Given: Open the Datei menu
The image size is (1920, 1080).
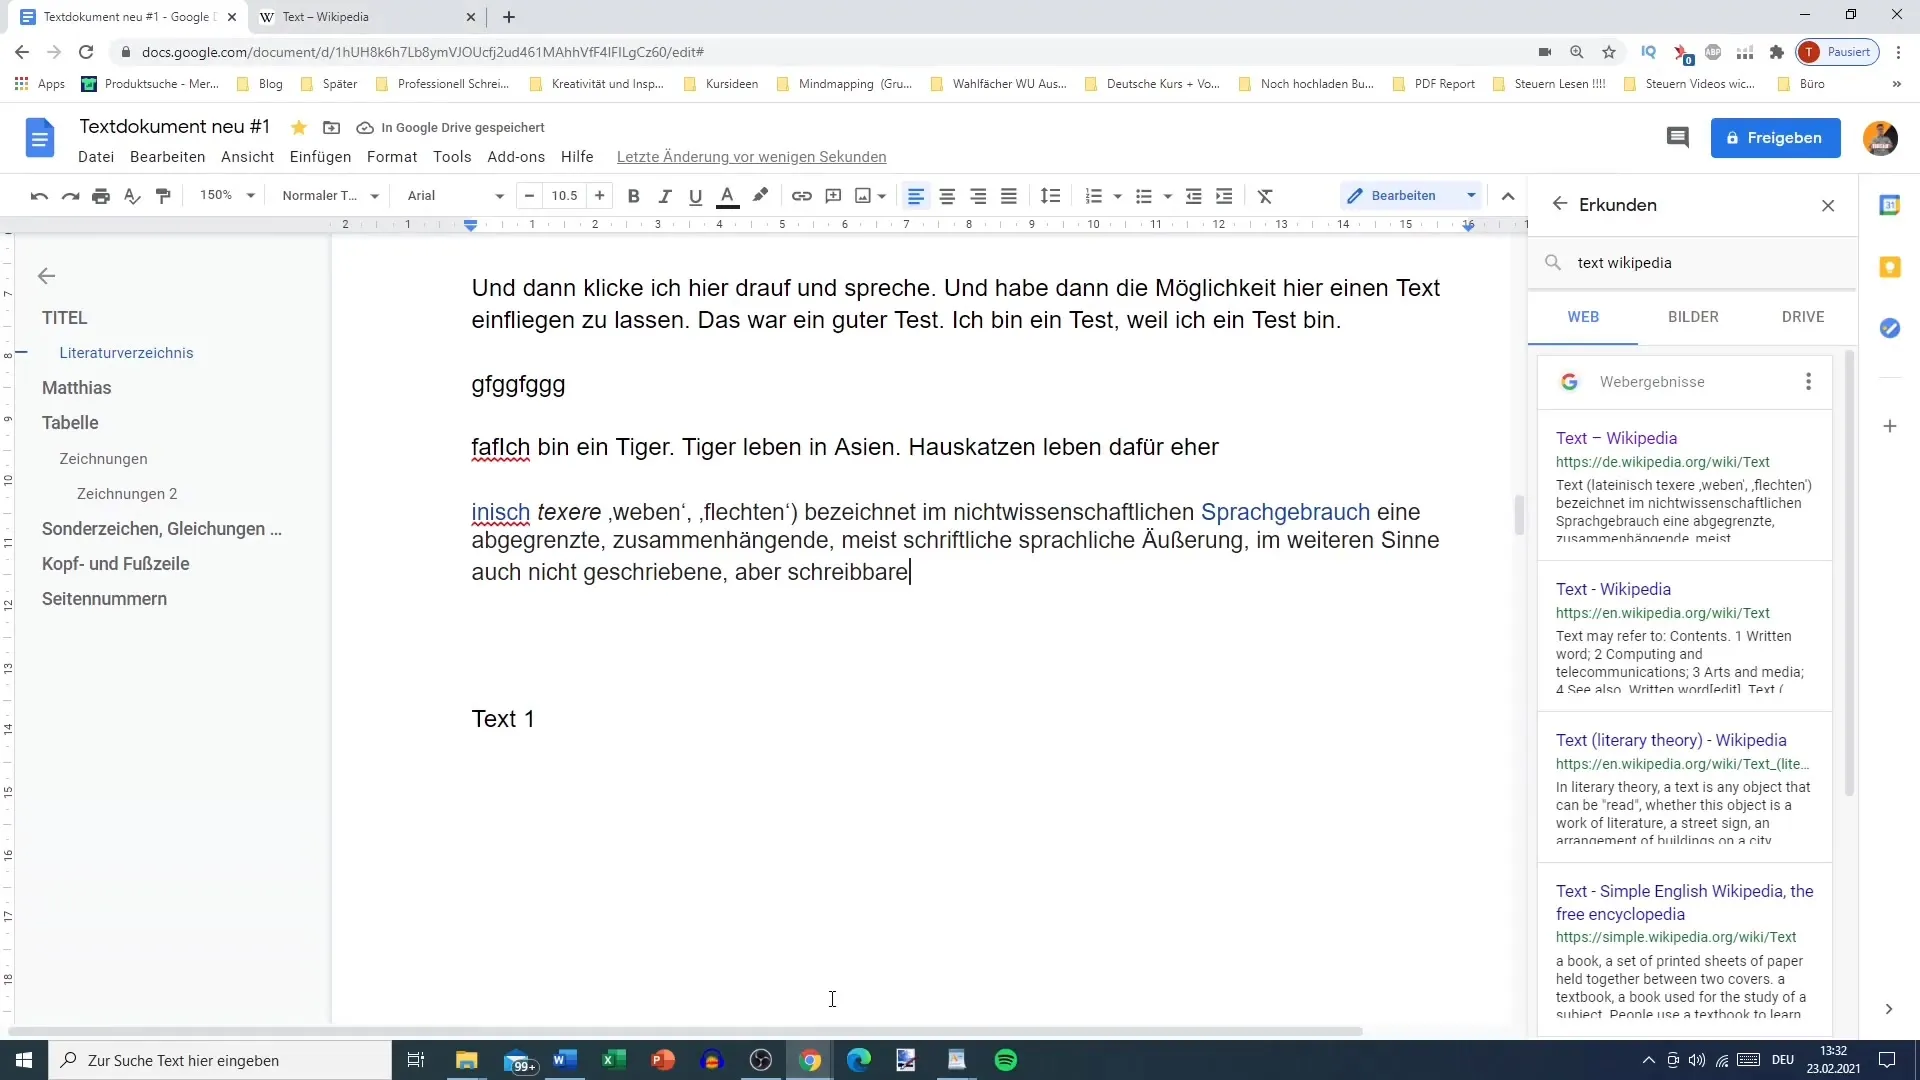Looking at the screenshot, I should (95, 157).
